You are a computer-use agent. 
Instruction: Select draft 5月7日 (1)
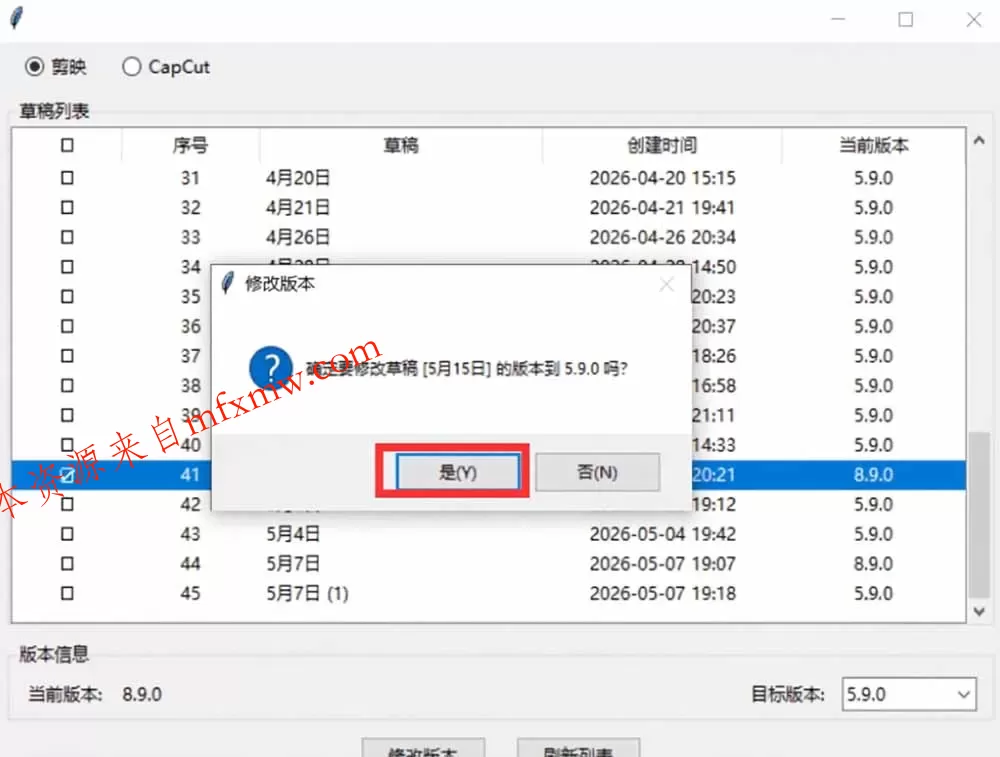[307, 593]
